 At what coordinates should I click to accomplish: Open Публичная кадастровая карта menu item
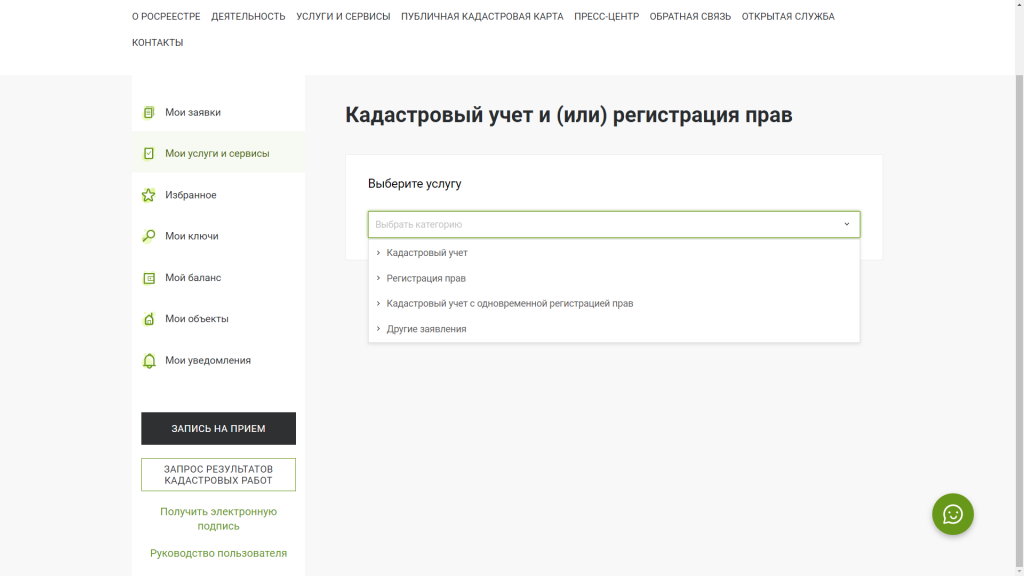(482, 17)
